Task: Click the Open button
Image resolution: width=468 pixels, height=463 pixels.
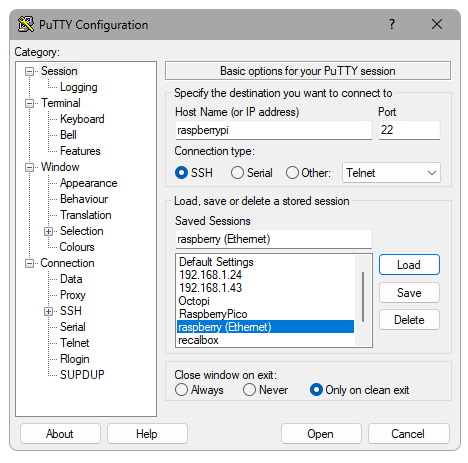Action: click(x=321, y=434)
